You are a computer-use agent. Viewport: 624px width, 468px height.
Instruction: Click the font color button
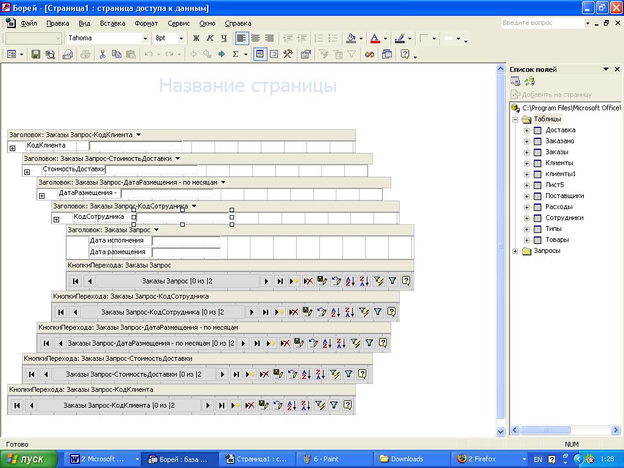tap(376, 38)
